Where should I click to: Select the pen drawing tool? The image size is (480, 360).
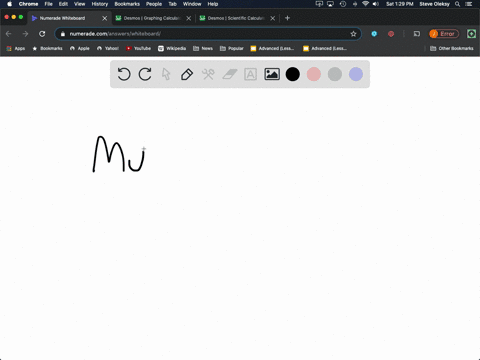coord(187,74)
